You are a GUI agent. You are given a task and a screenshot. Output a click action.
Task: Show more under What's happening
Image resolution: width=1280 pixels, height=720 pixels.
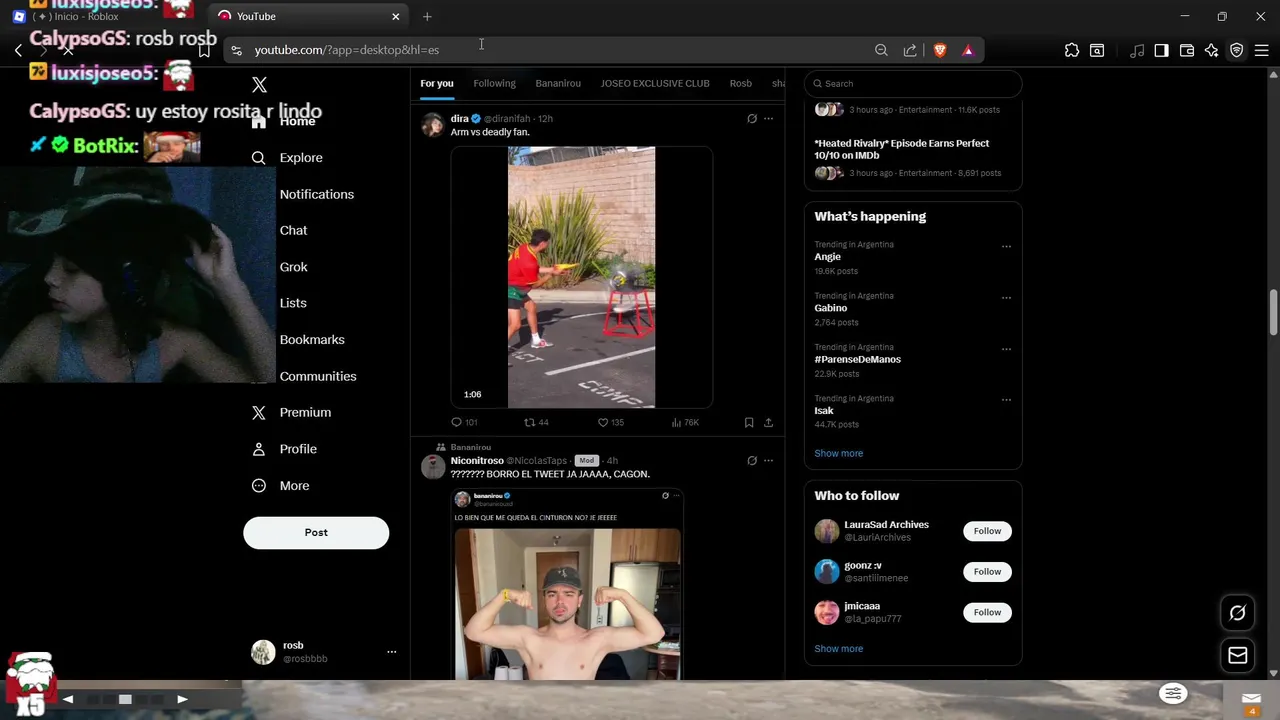(839, 454)
